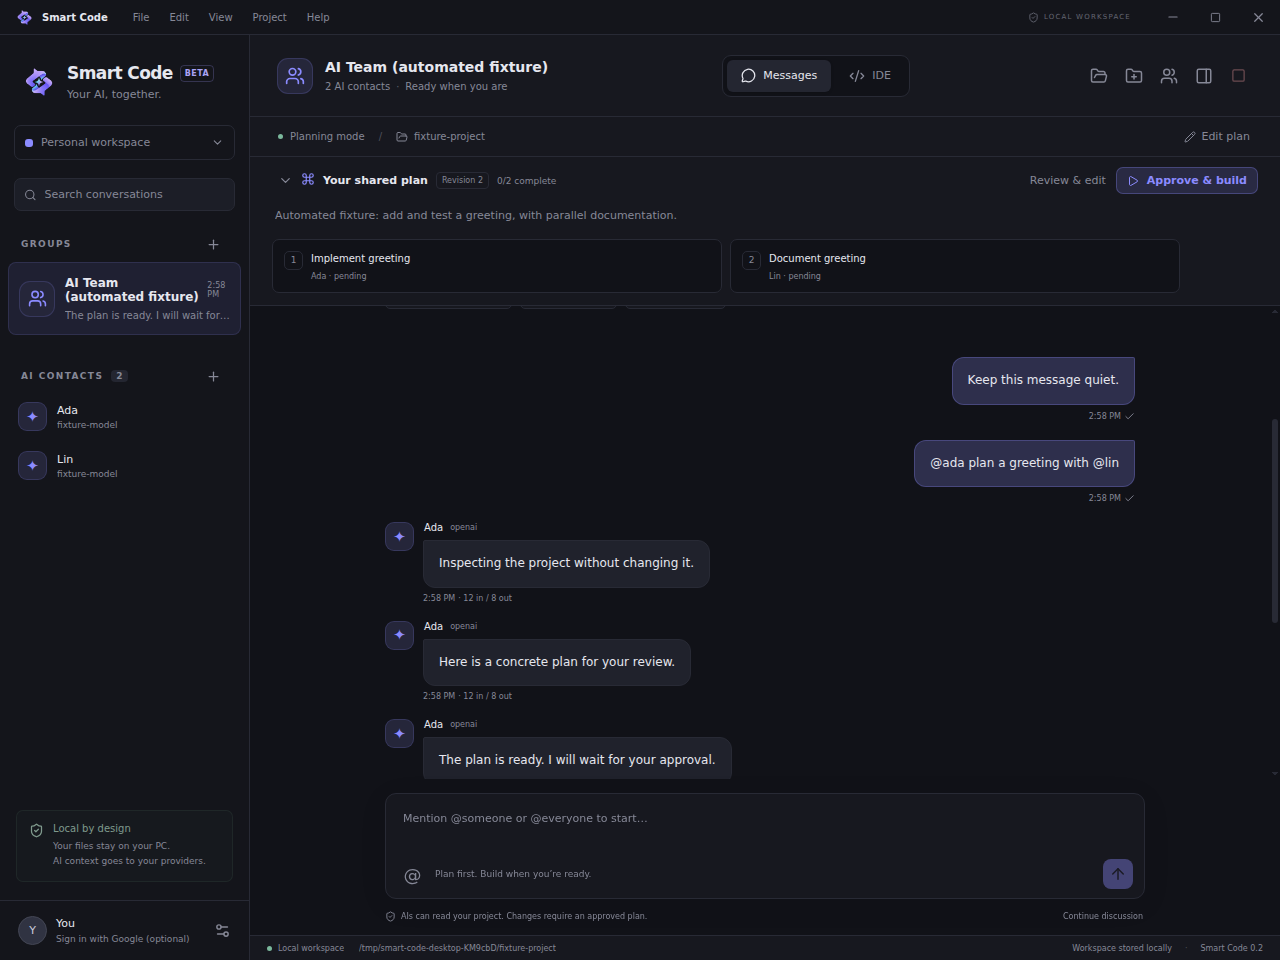1280x960 pixels.
Task: Open the team members icon in header
Action: pos(1169,76)
